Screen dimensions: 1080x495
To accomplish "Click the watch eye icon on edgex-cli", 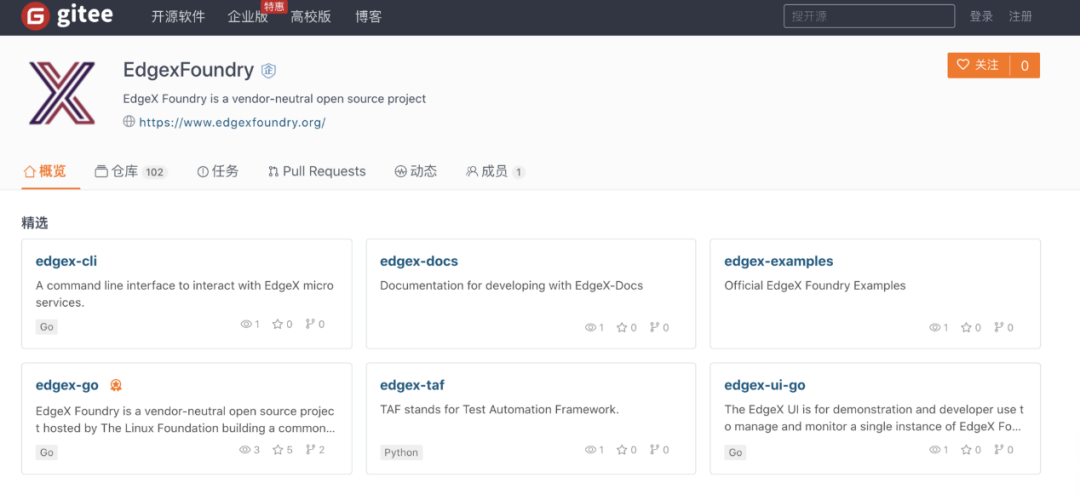I will (246, 325).
